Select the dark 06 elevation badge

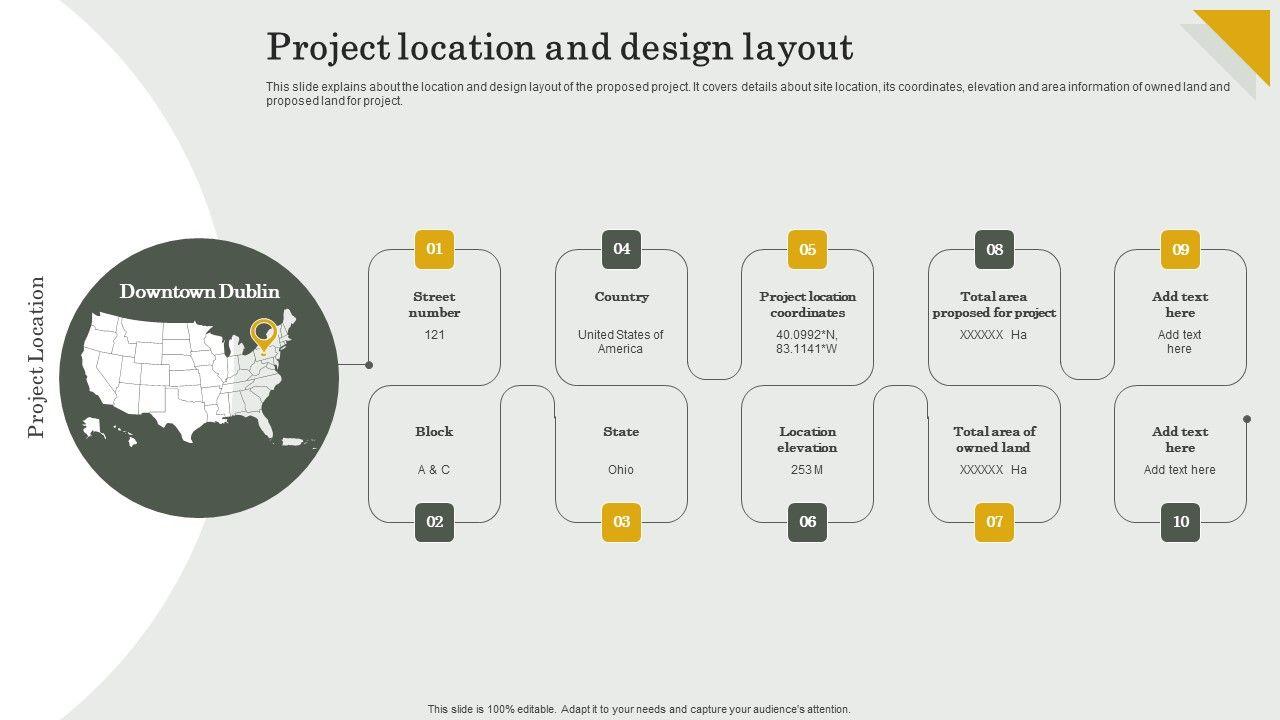[807, 522]
